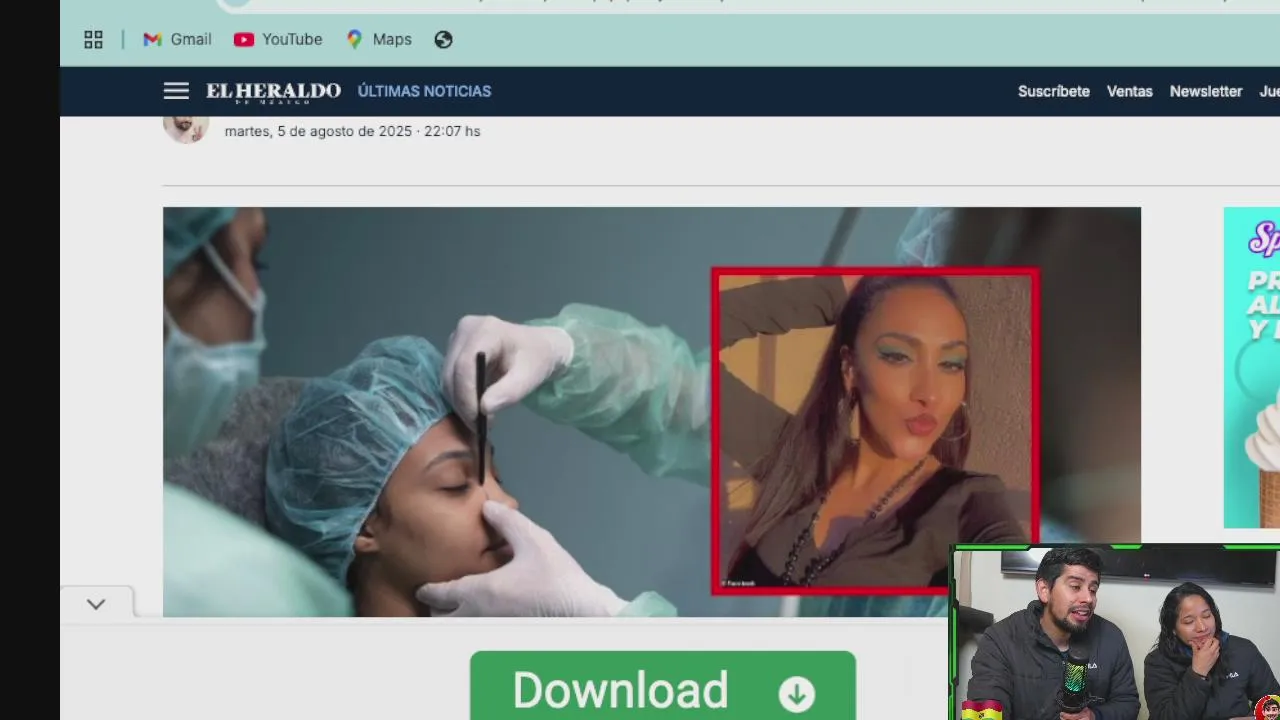Screen dimensions: 1280x720
Task: Click the red-framed inset woman photo
Action: coord(875,431)
